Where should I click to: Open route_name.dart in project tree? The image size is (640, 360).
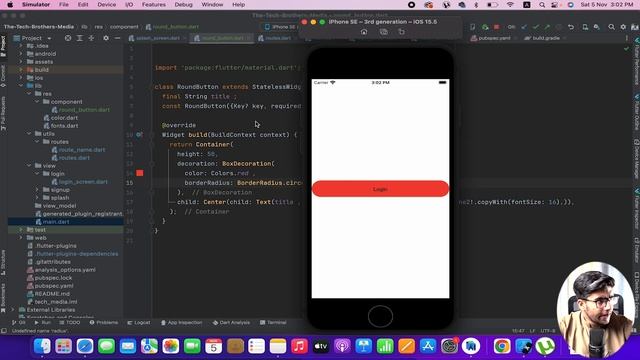[78, 150]
